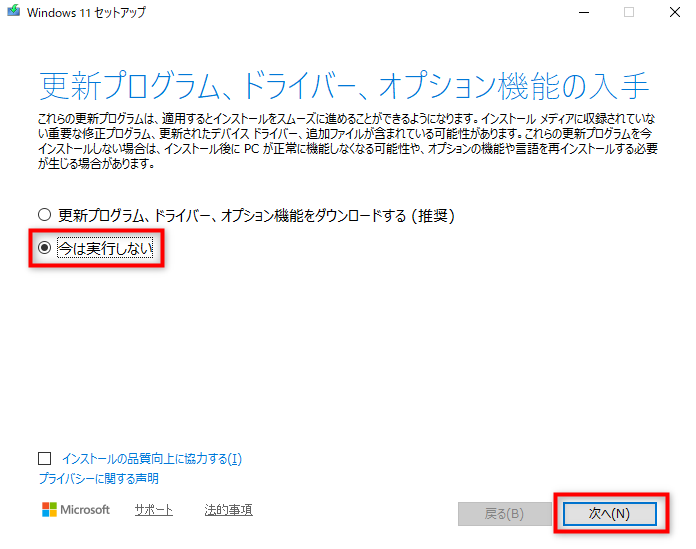
Task: Click the four-color Microsoft logo squares
Action: click(x=49, y=510)
